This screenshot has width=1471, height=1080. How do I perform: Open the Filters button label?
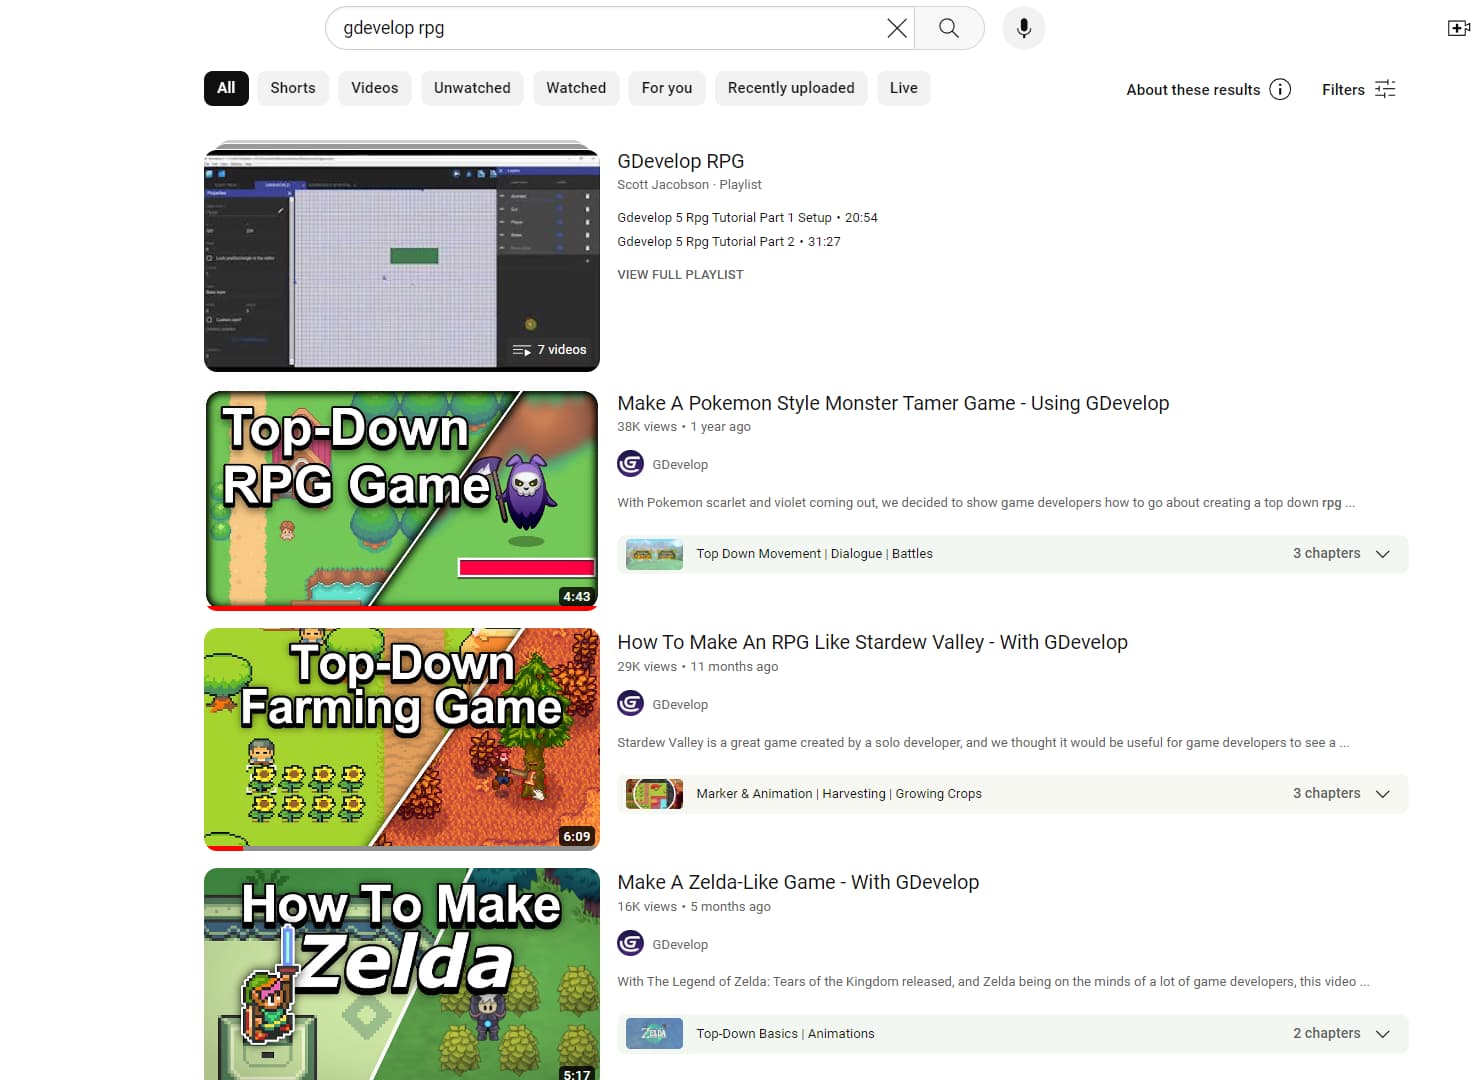(x=1343, y=90)
